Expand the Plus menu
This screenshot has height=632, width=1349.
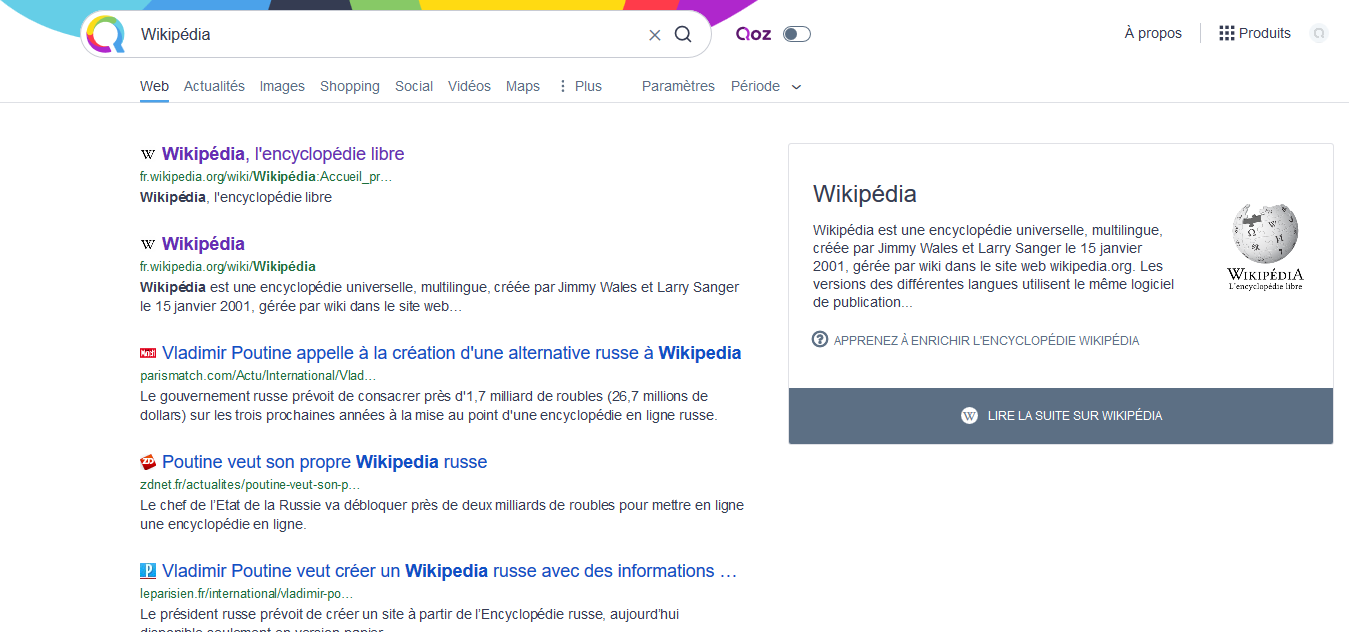pos(580,86)
